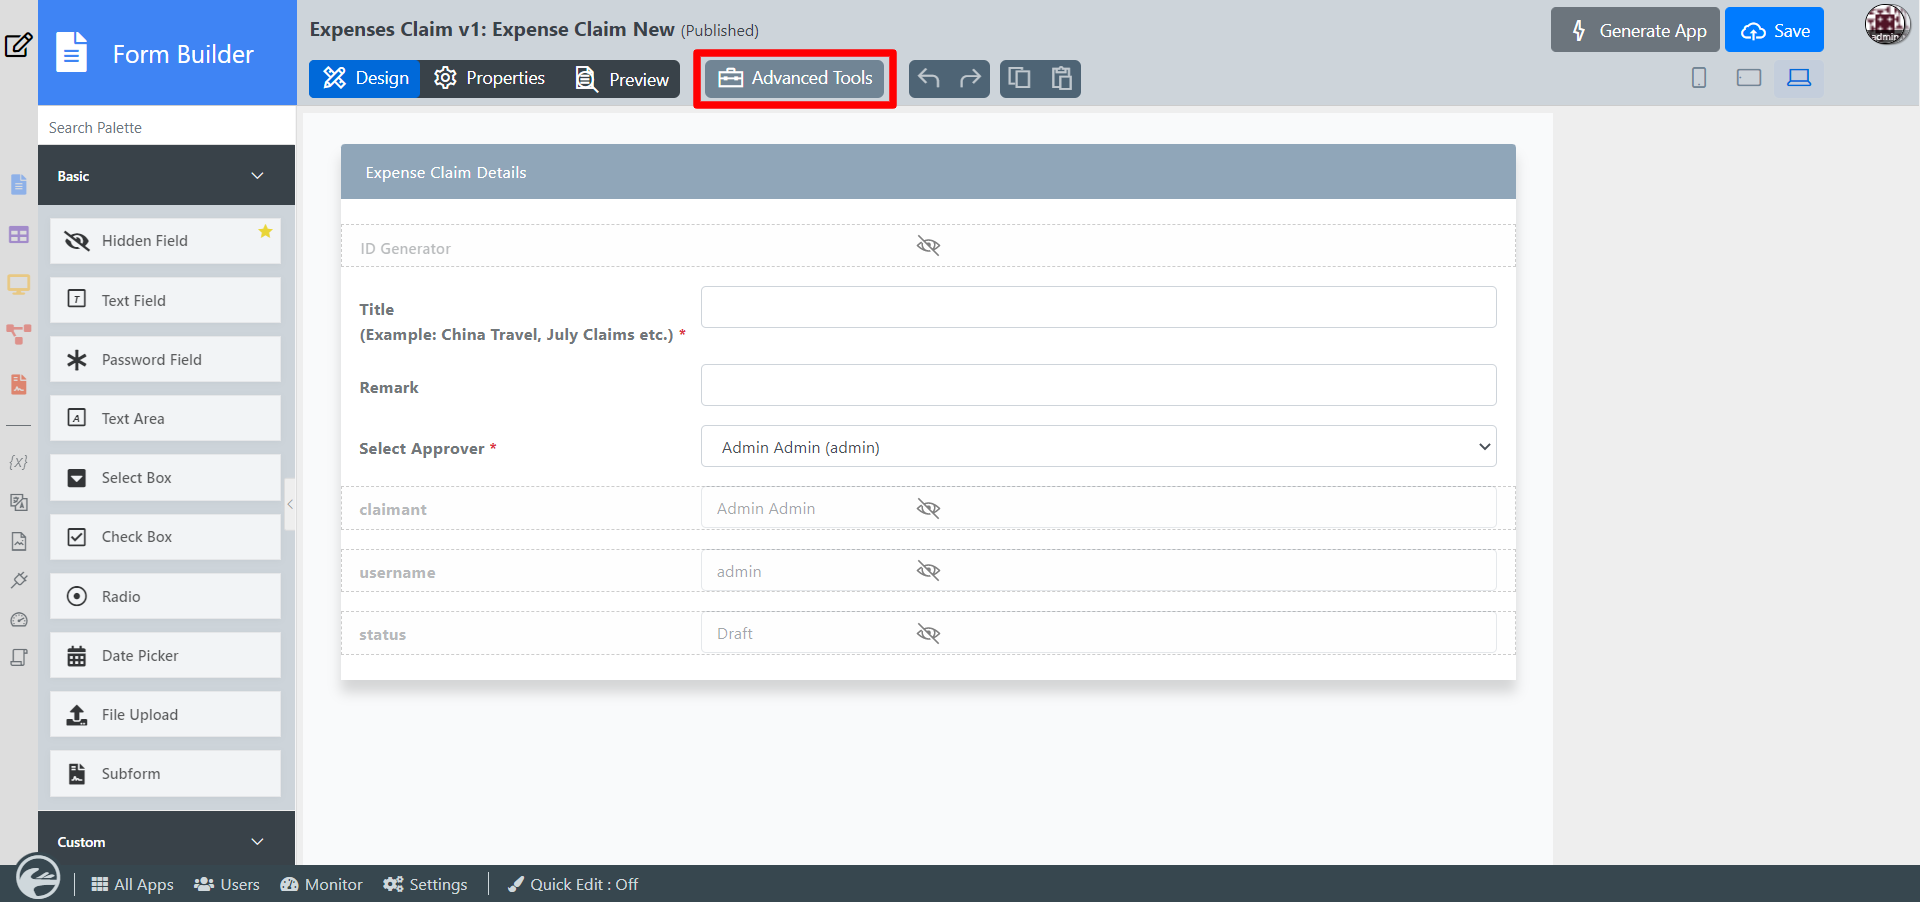The image size is (1920, 902).
Task: Open the plug icon in left sidebar
Action: (19, 580)
